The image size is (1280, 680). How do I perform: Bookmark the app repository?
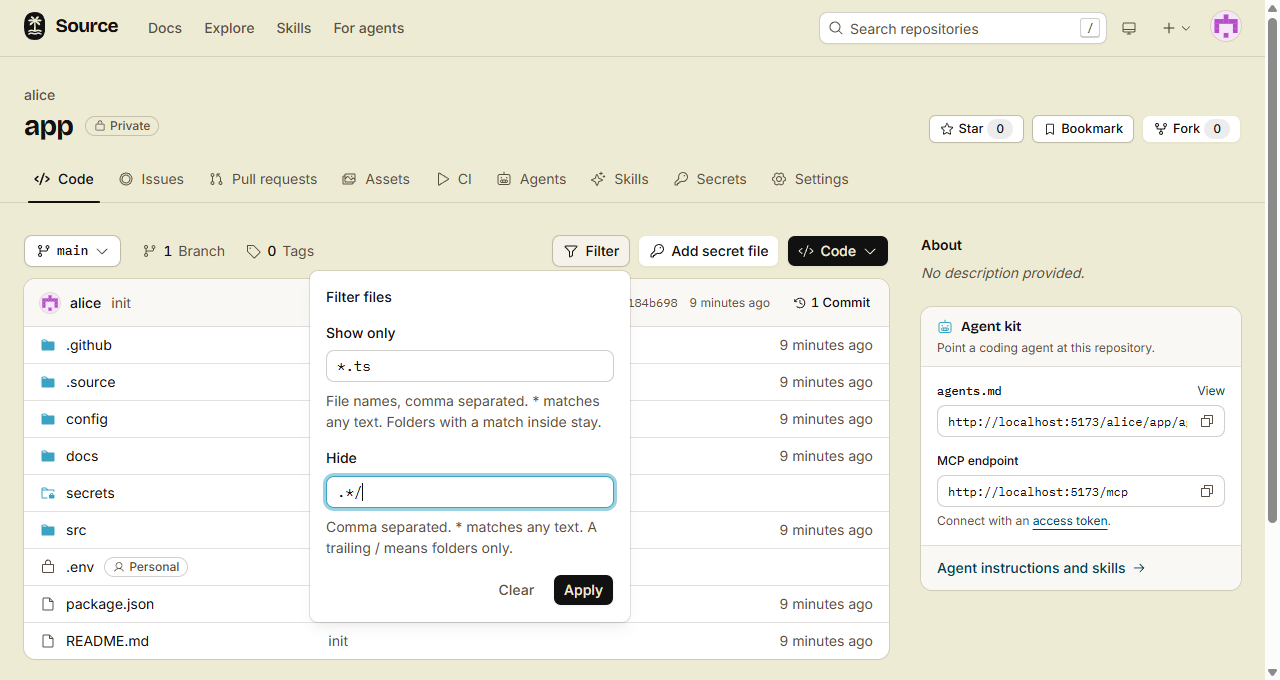coord(1083,129)
